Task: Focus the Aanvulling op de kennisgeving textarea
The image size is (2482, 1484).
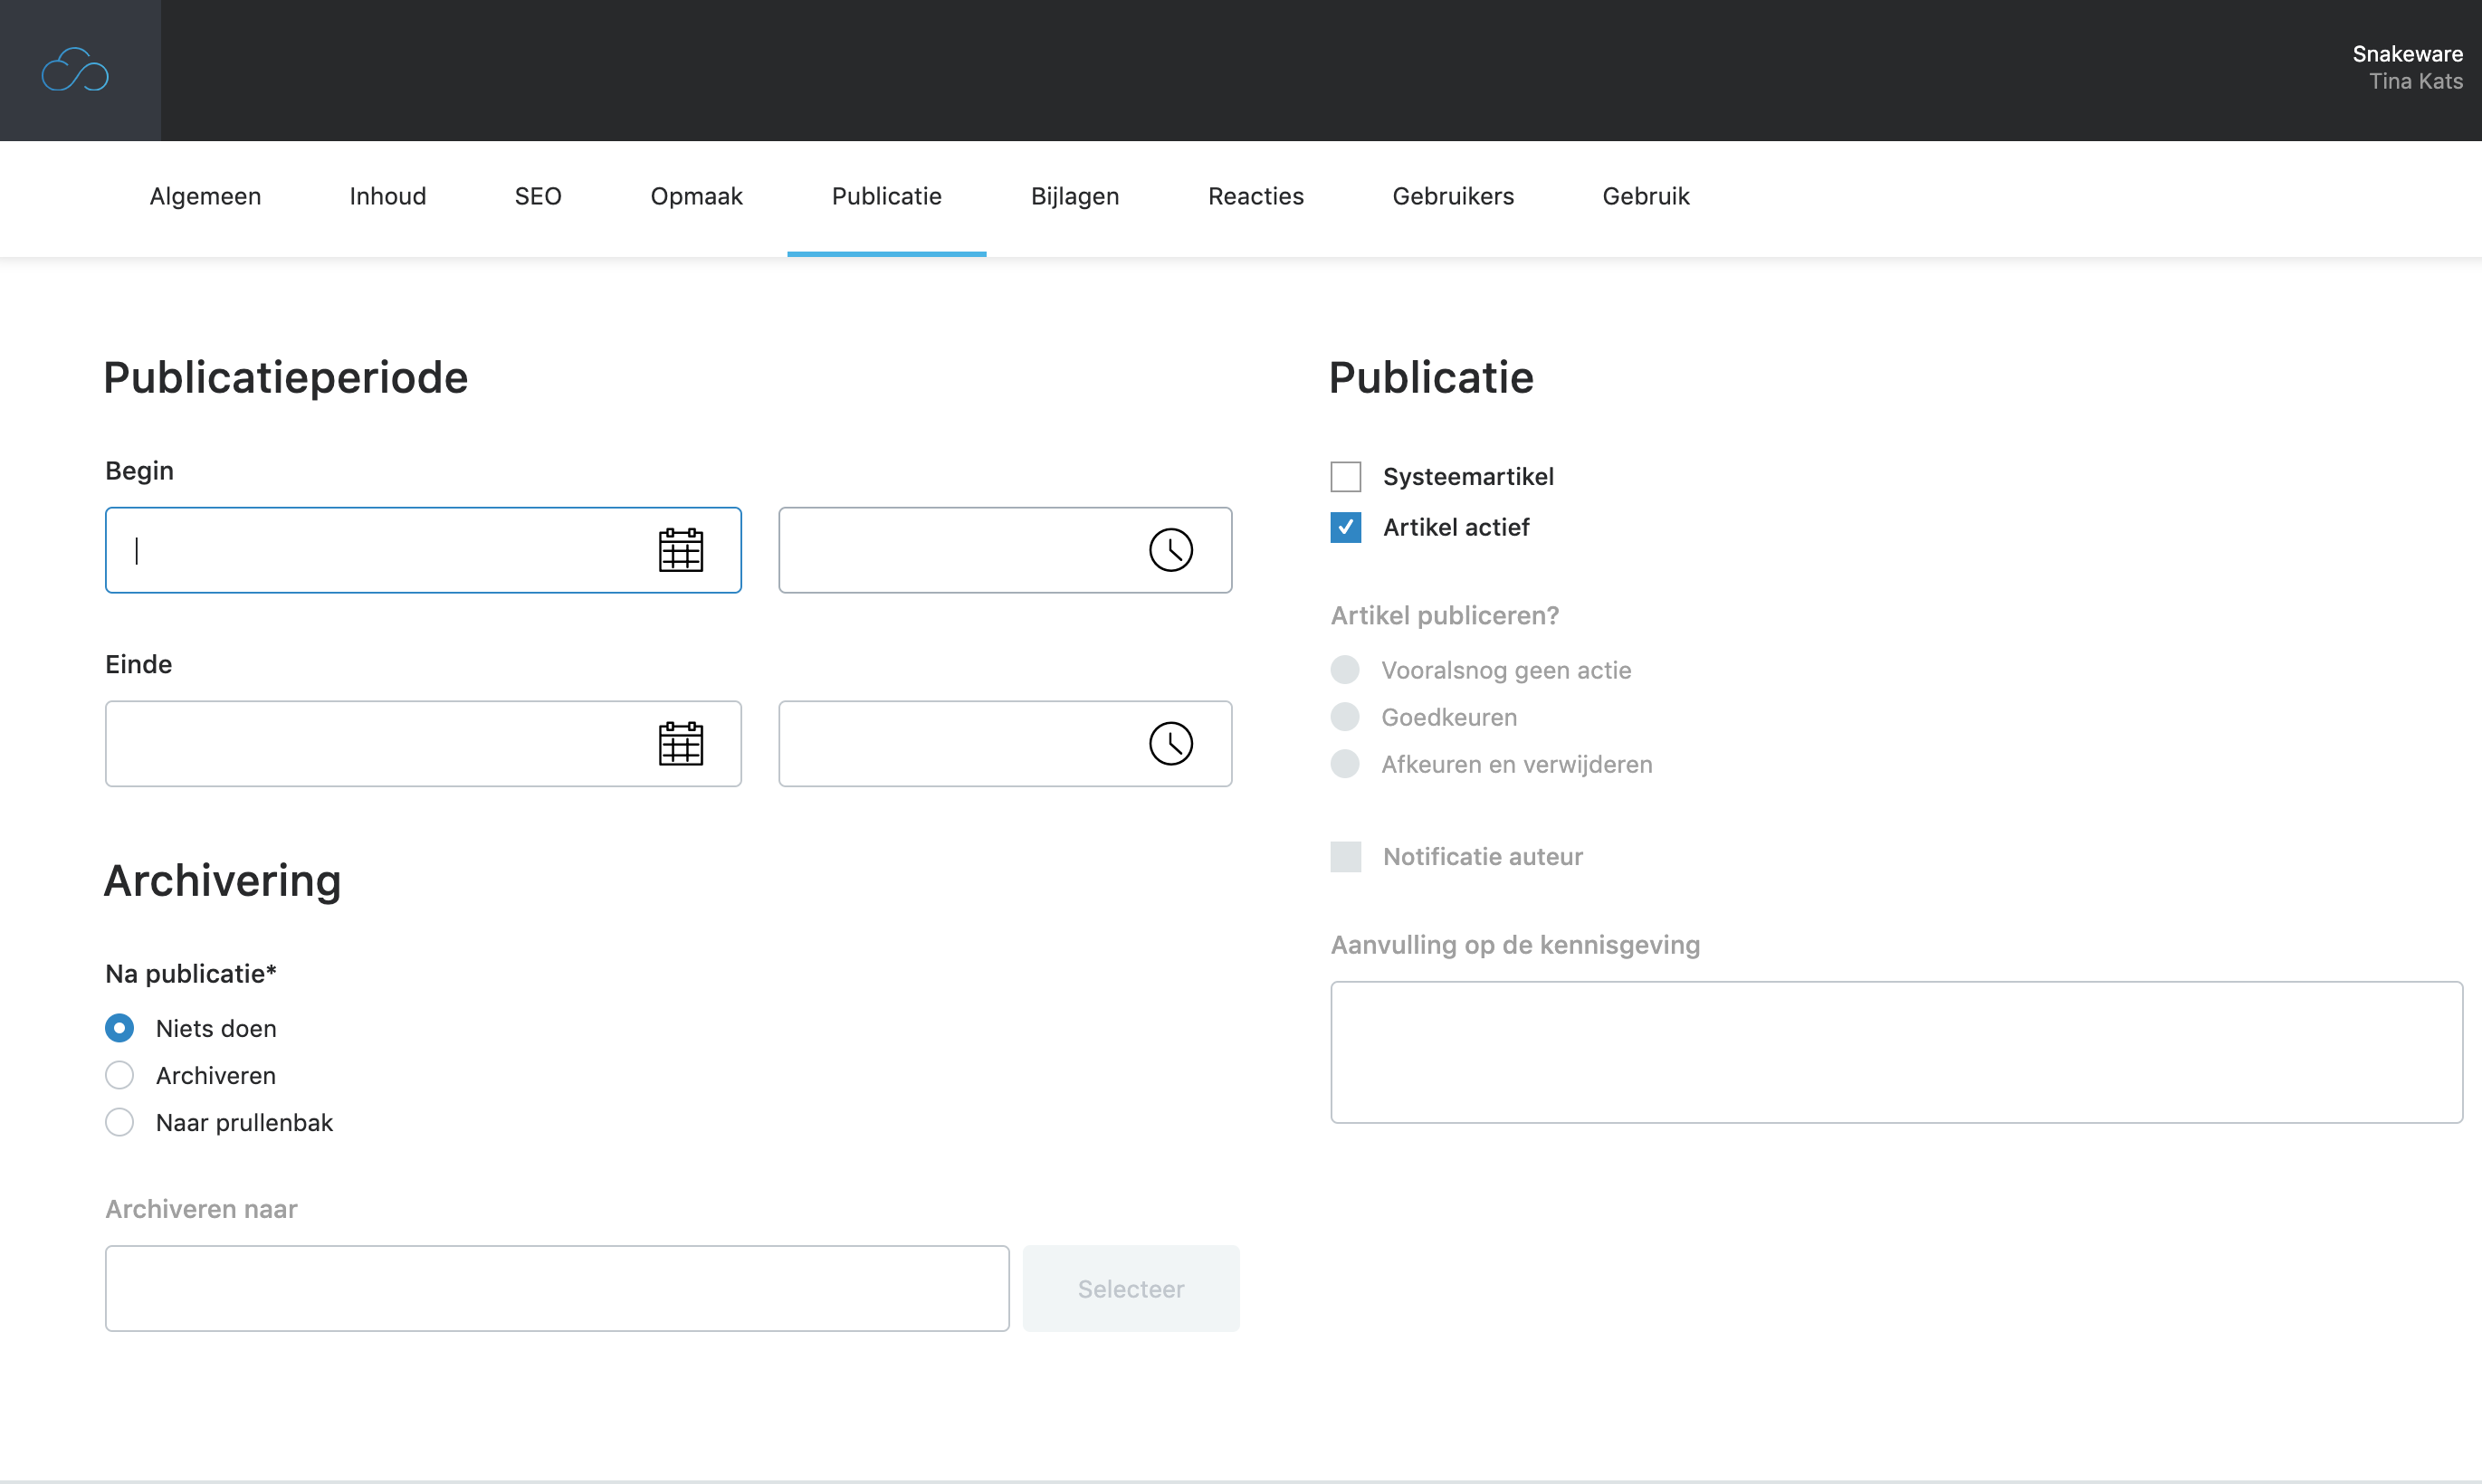Action: [x=1897, y=1052]
